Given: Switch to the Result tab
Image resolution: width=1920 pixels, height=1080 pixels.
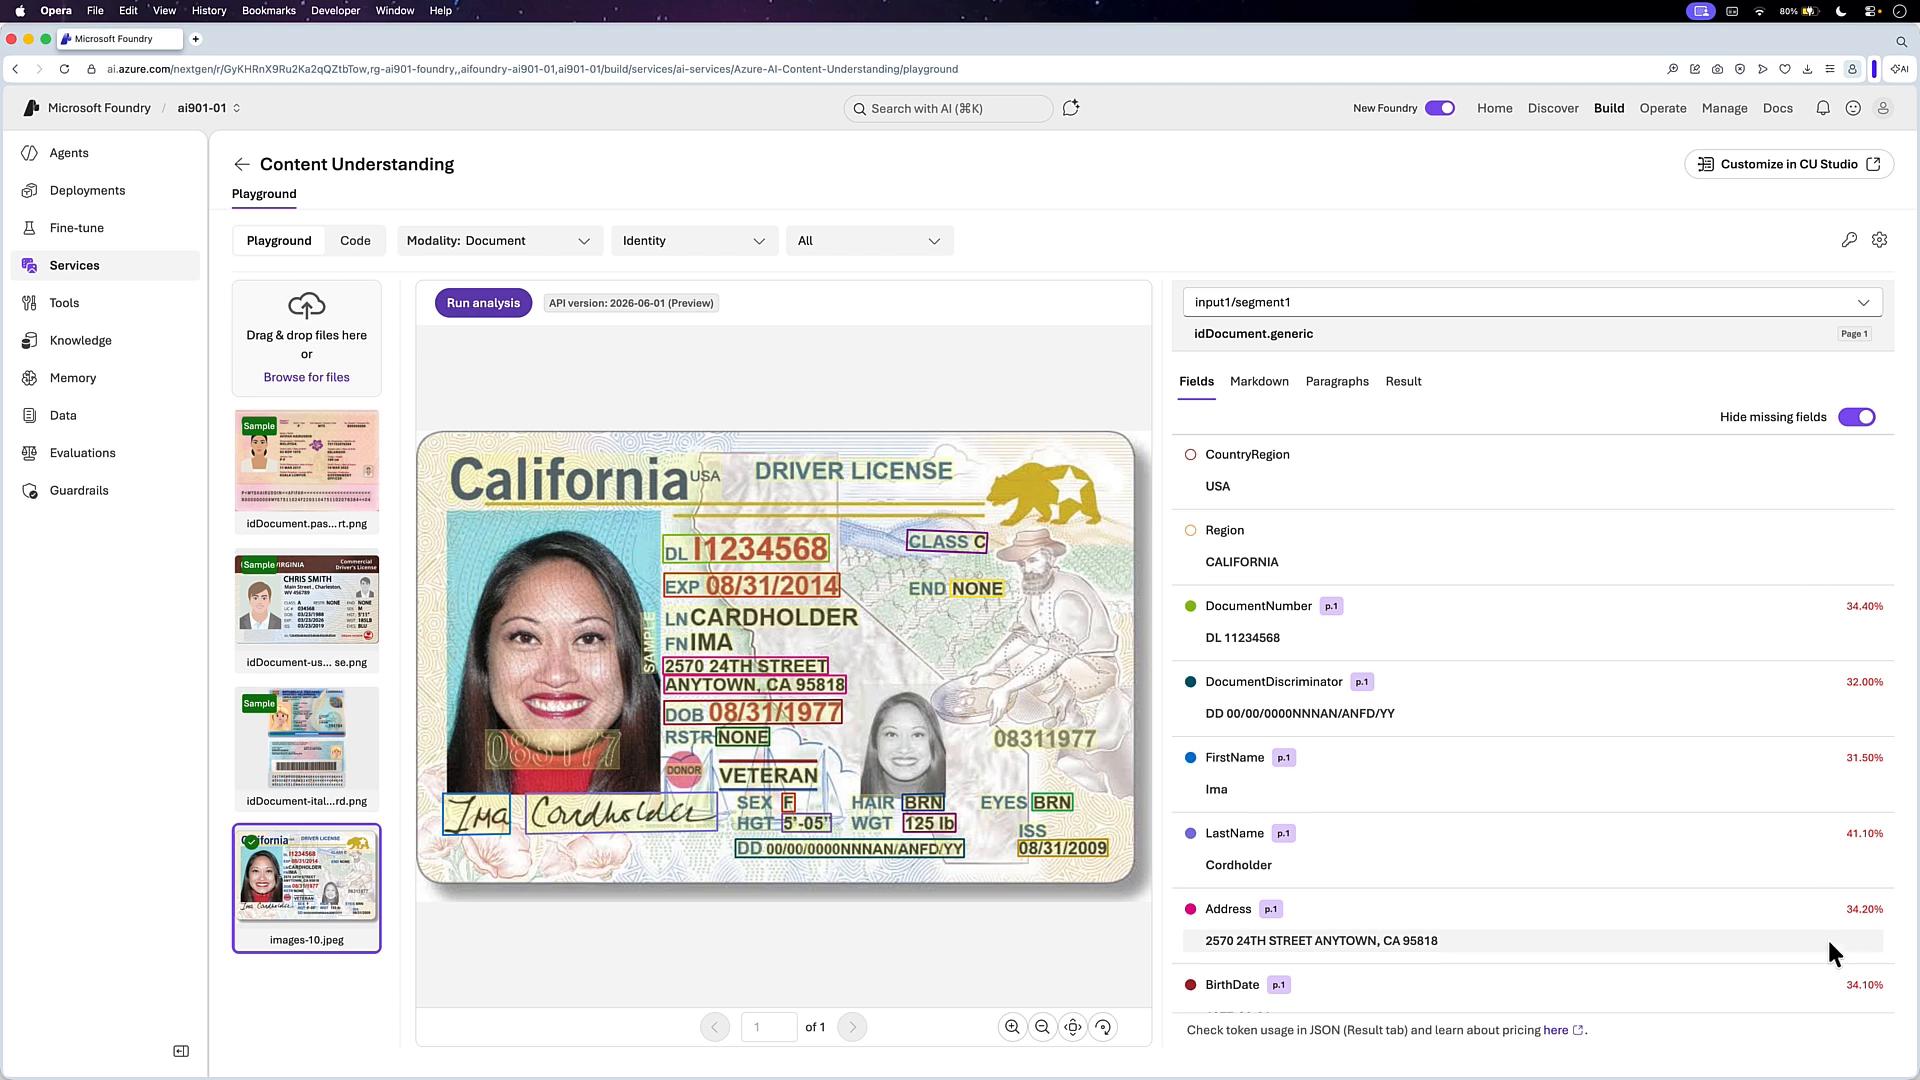Looking at the screenshot, I should (x=1403, y=382).
